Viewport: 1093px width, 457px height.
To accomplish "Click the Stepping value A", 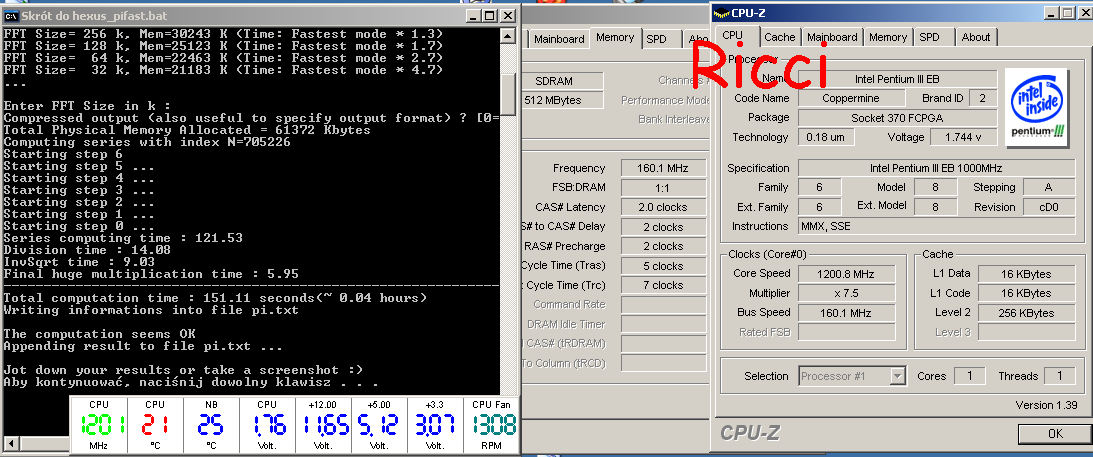I will [x=1049, y=187].
